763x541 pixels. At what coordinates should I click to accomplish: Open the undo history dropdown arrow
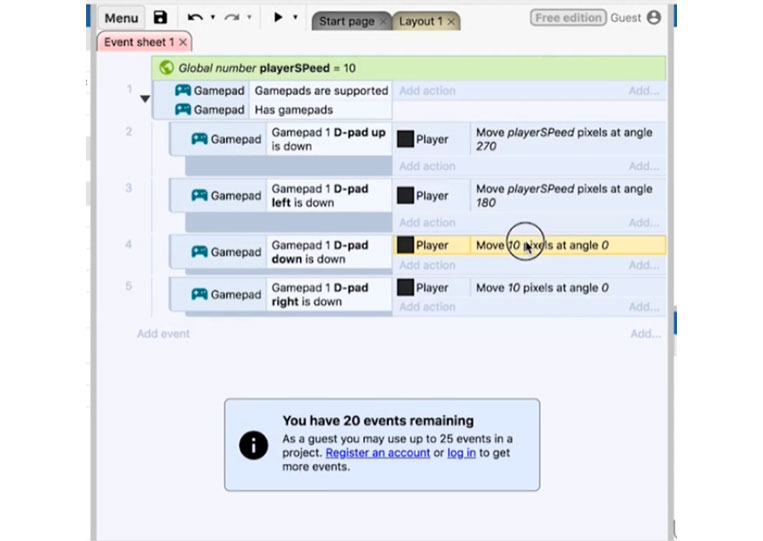click(213, 18)
